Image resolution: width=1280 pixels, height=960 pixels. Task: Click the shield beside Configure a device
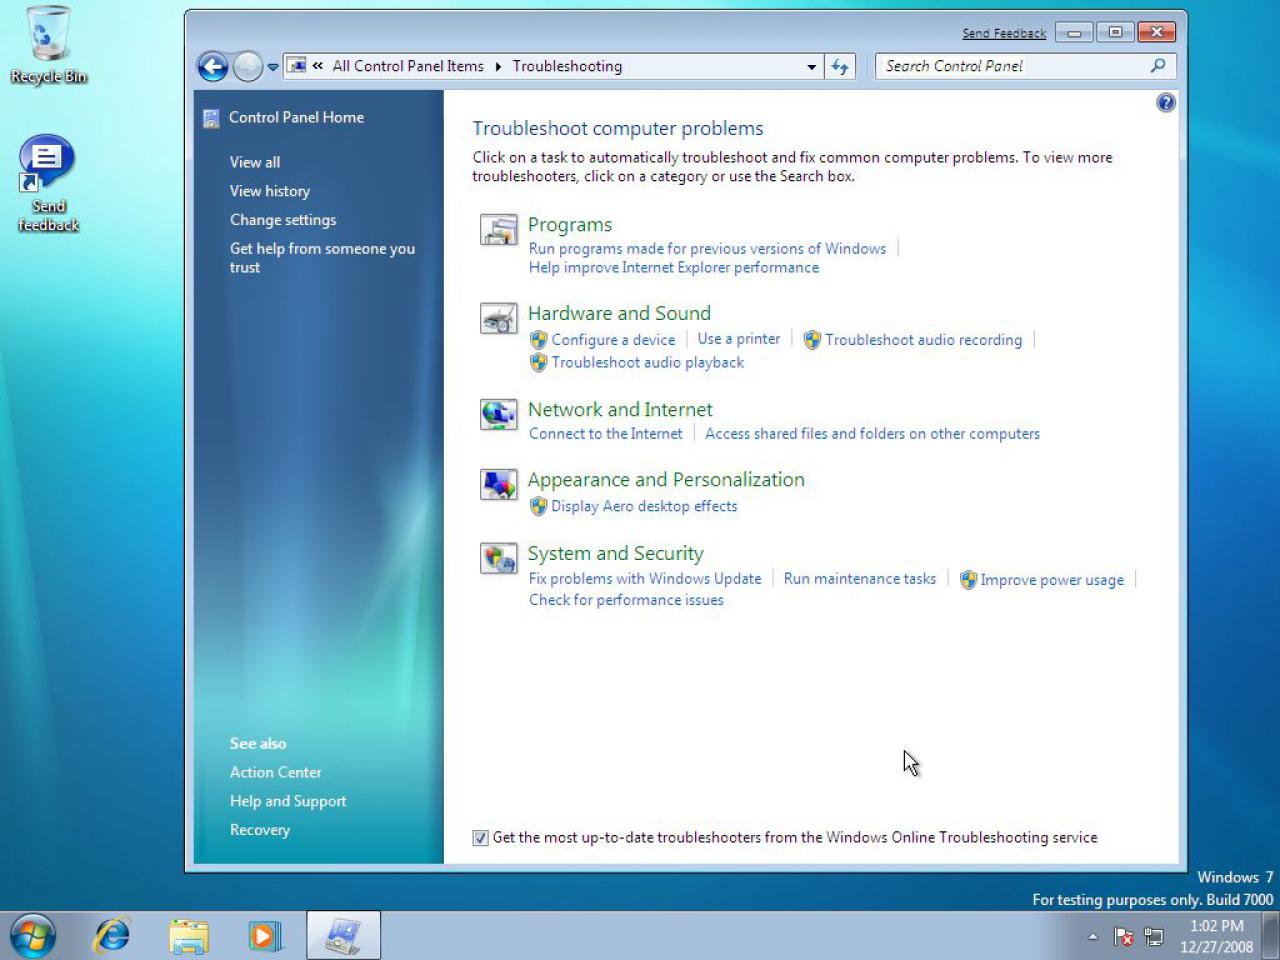(538, 340)
